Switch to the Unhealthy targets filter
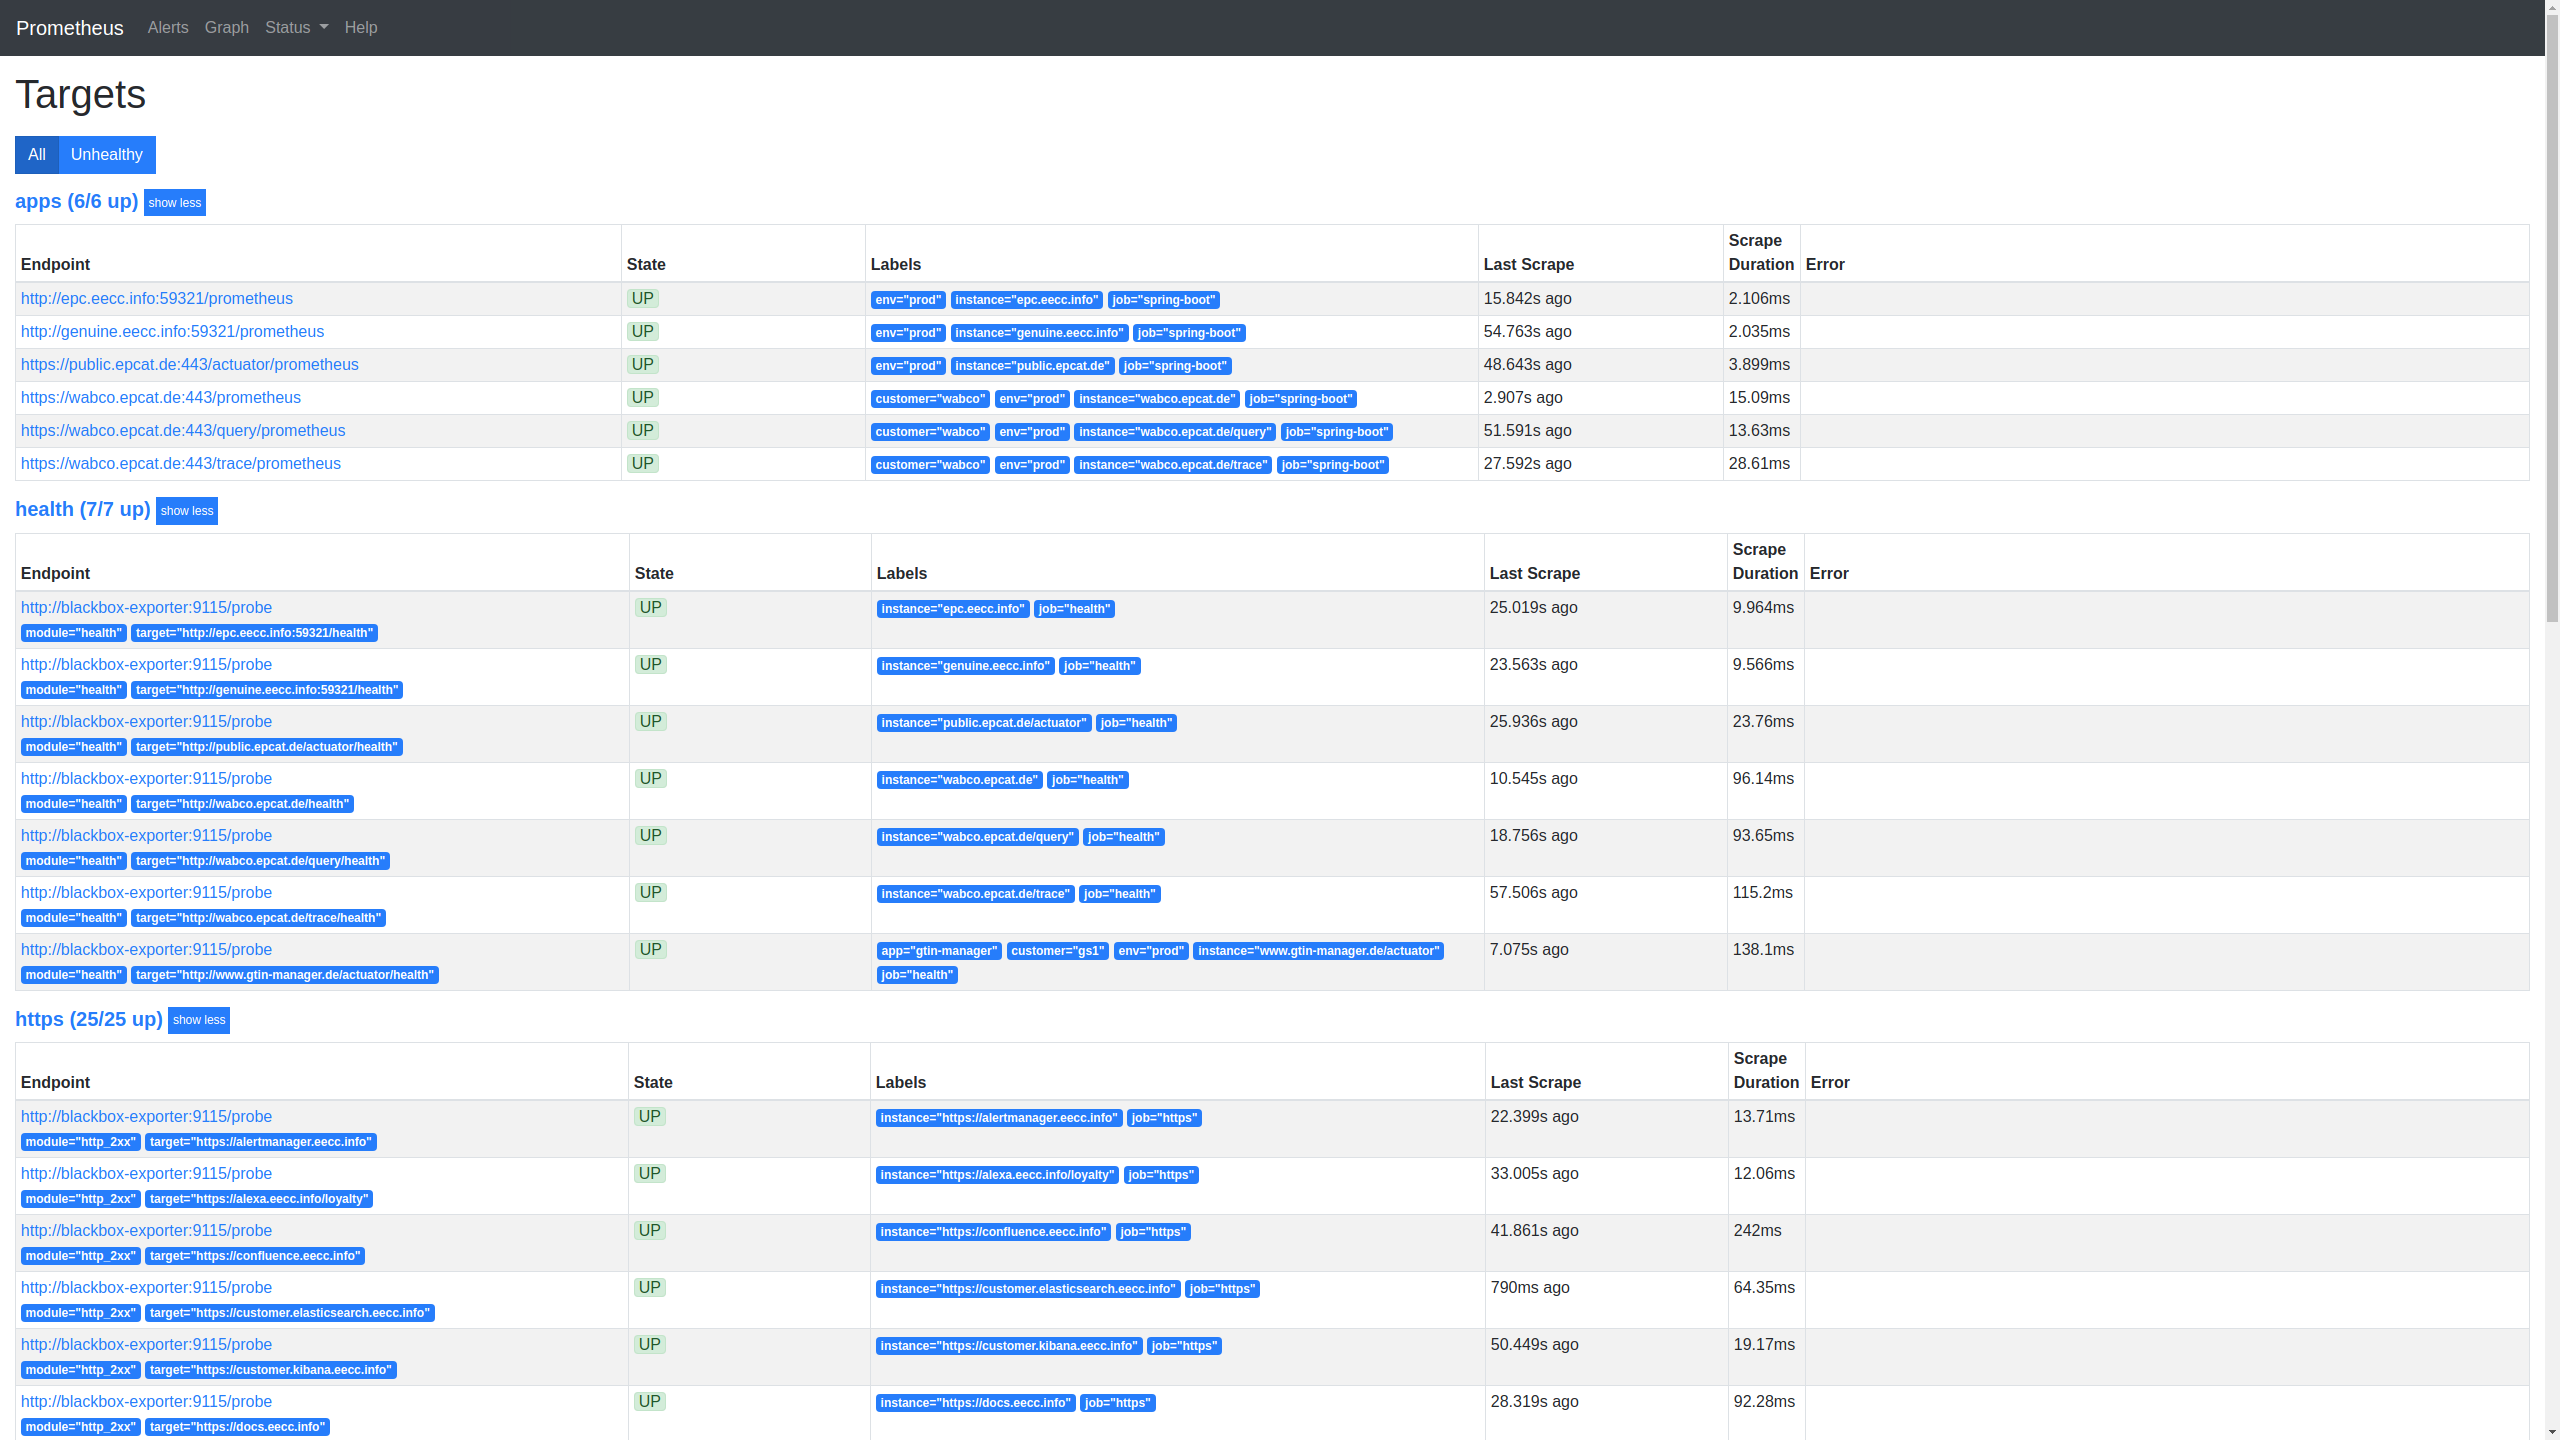The width and height of the screenshot is (2560, 1440). pos(107,155)
